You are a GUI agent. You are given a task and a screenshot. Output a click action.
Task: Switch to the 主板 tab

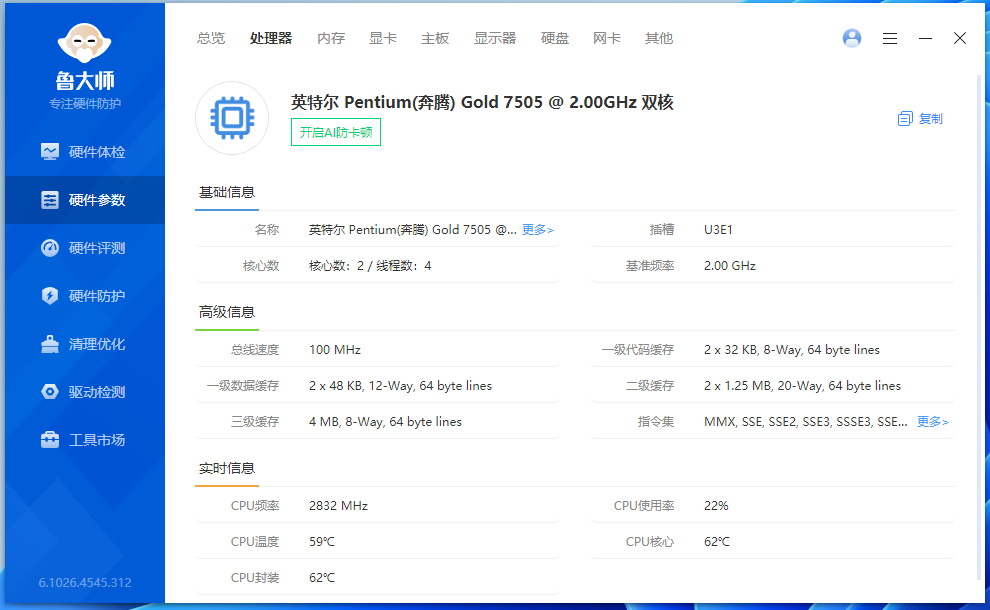(x=435, y=39)
